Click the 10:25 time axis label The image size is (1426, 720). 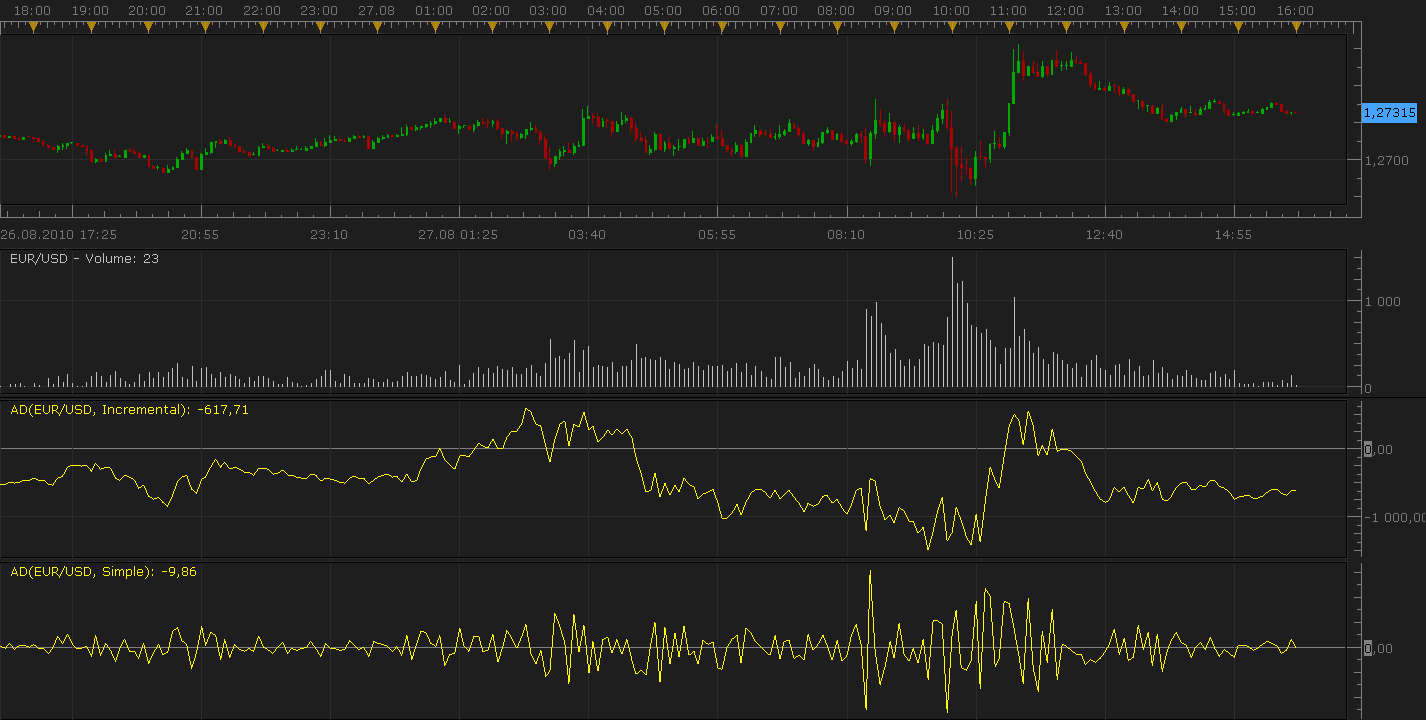click(x=975, y=235)
